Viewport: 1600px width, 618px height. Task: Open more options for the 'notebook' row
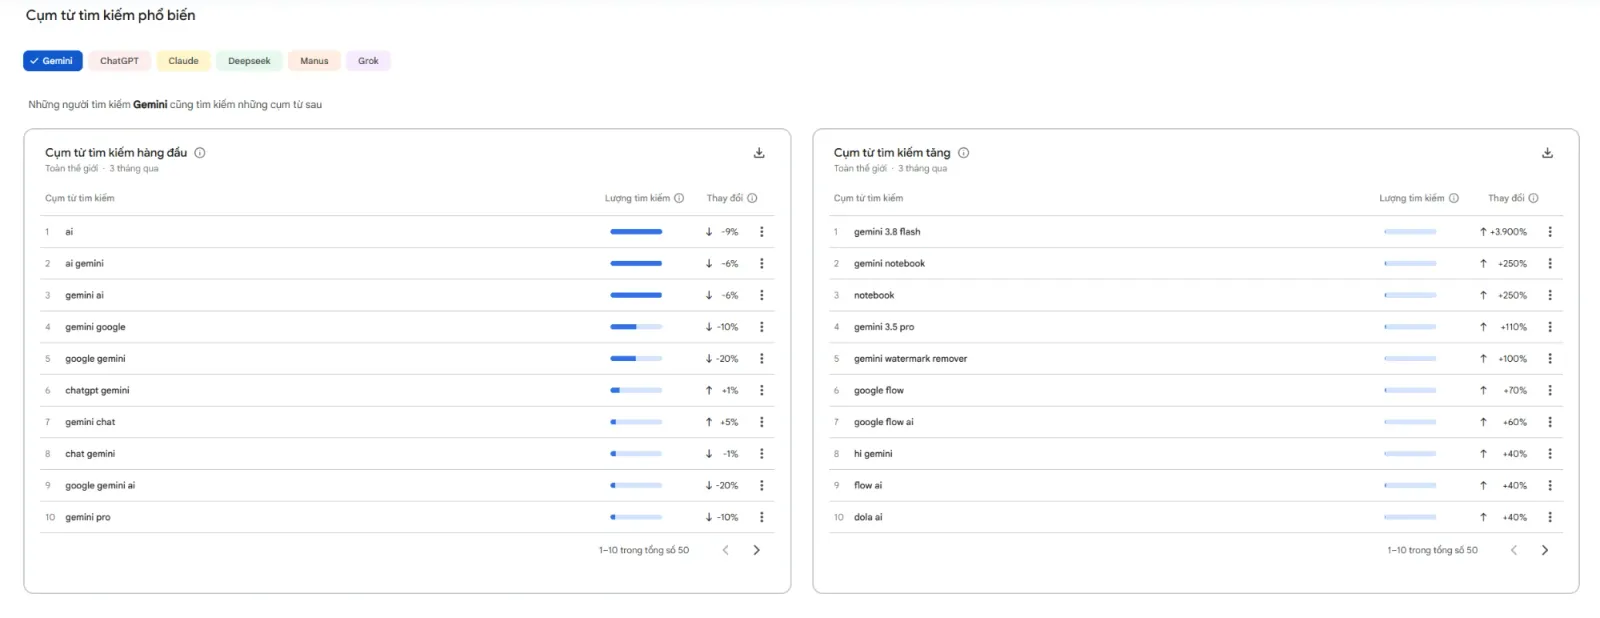[1550, 295]
